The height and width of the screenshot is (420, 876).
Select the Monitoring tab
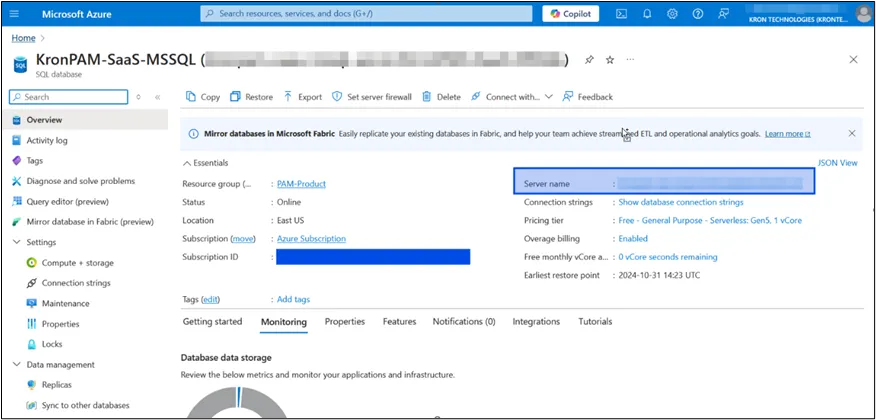(x=284, y=322)
